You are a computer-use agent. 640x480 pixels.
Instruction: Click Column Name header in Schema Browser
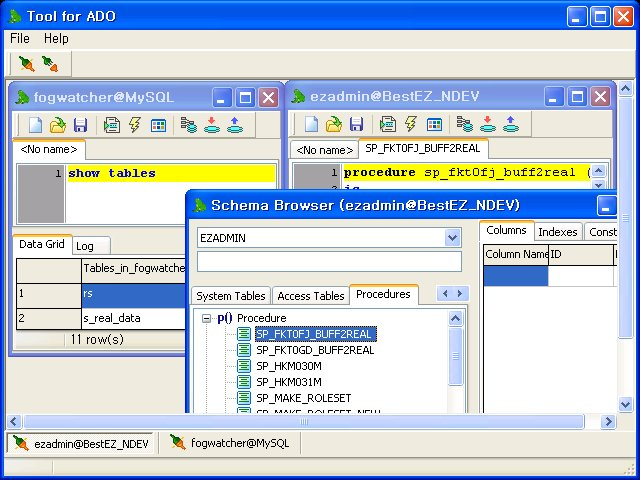[x=516, y=254]
